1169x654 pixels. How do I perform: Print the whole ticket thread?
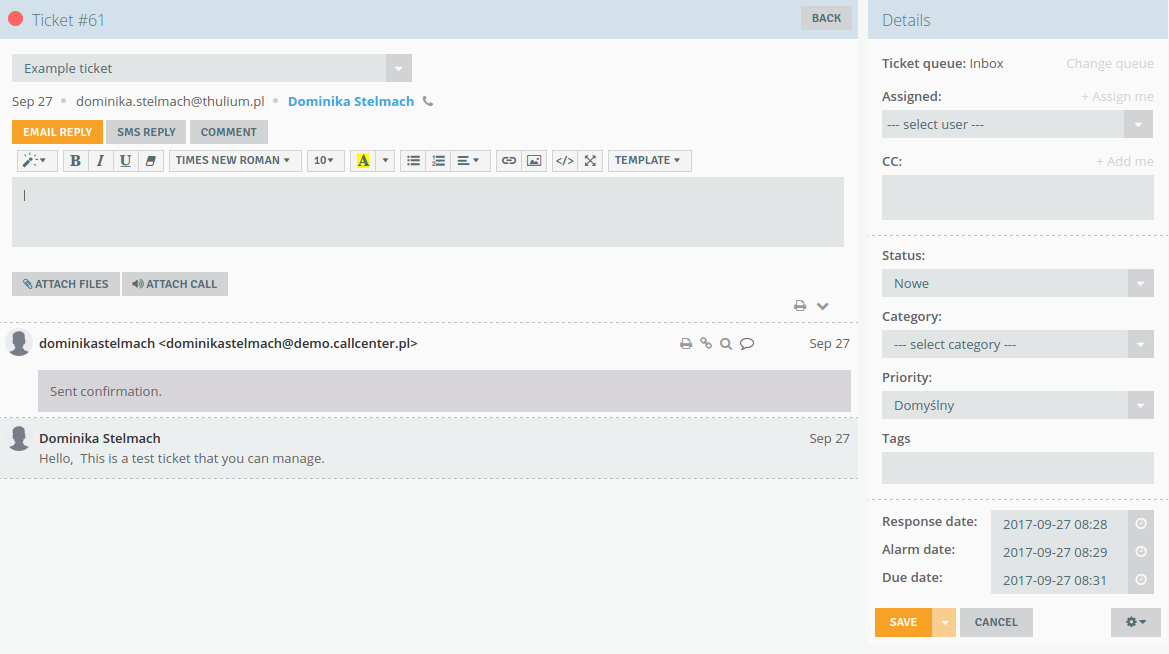pyautogui.click(x=800, y=306)
